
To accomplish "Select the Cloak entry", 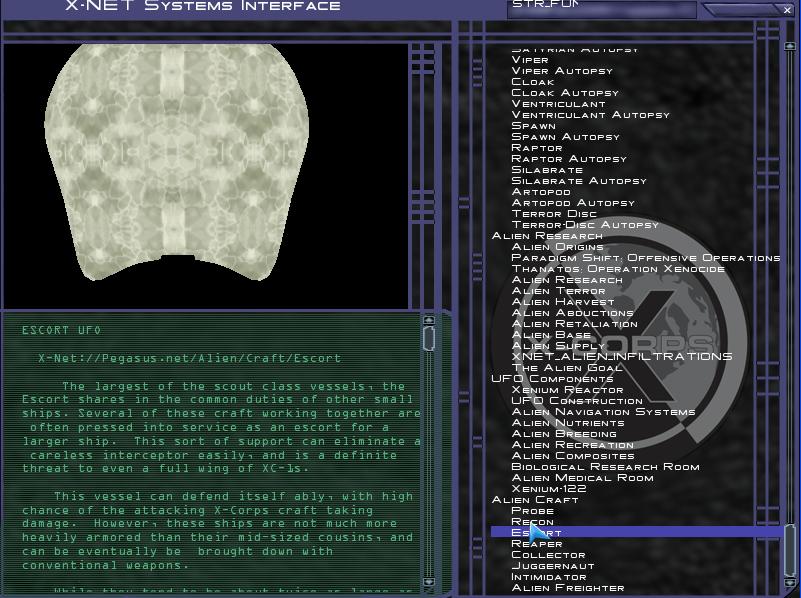I will tap(533, 82).
